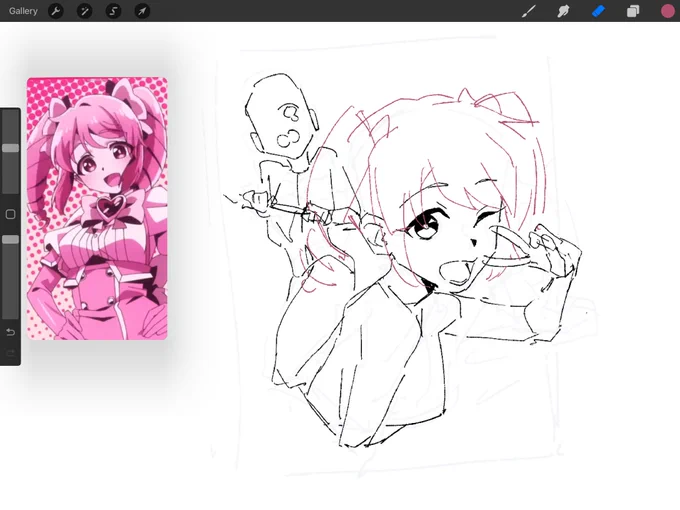
Task: Redo the last undone stroke
Action: [x=10, y=353]
